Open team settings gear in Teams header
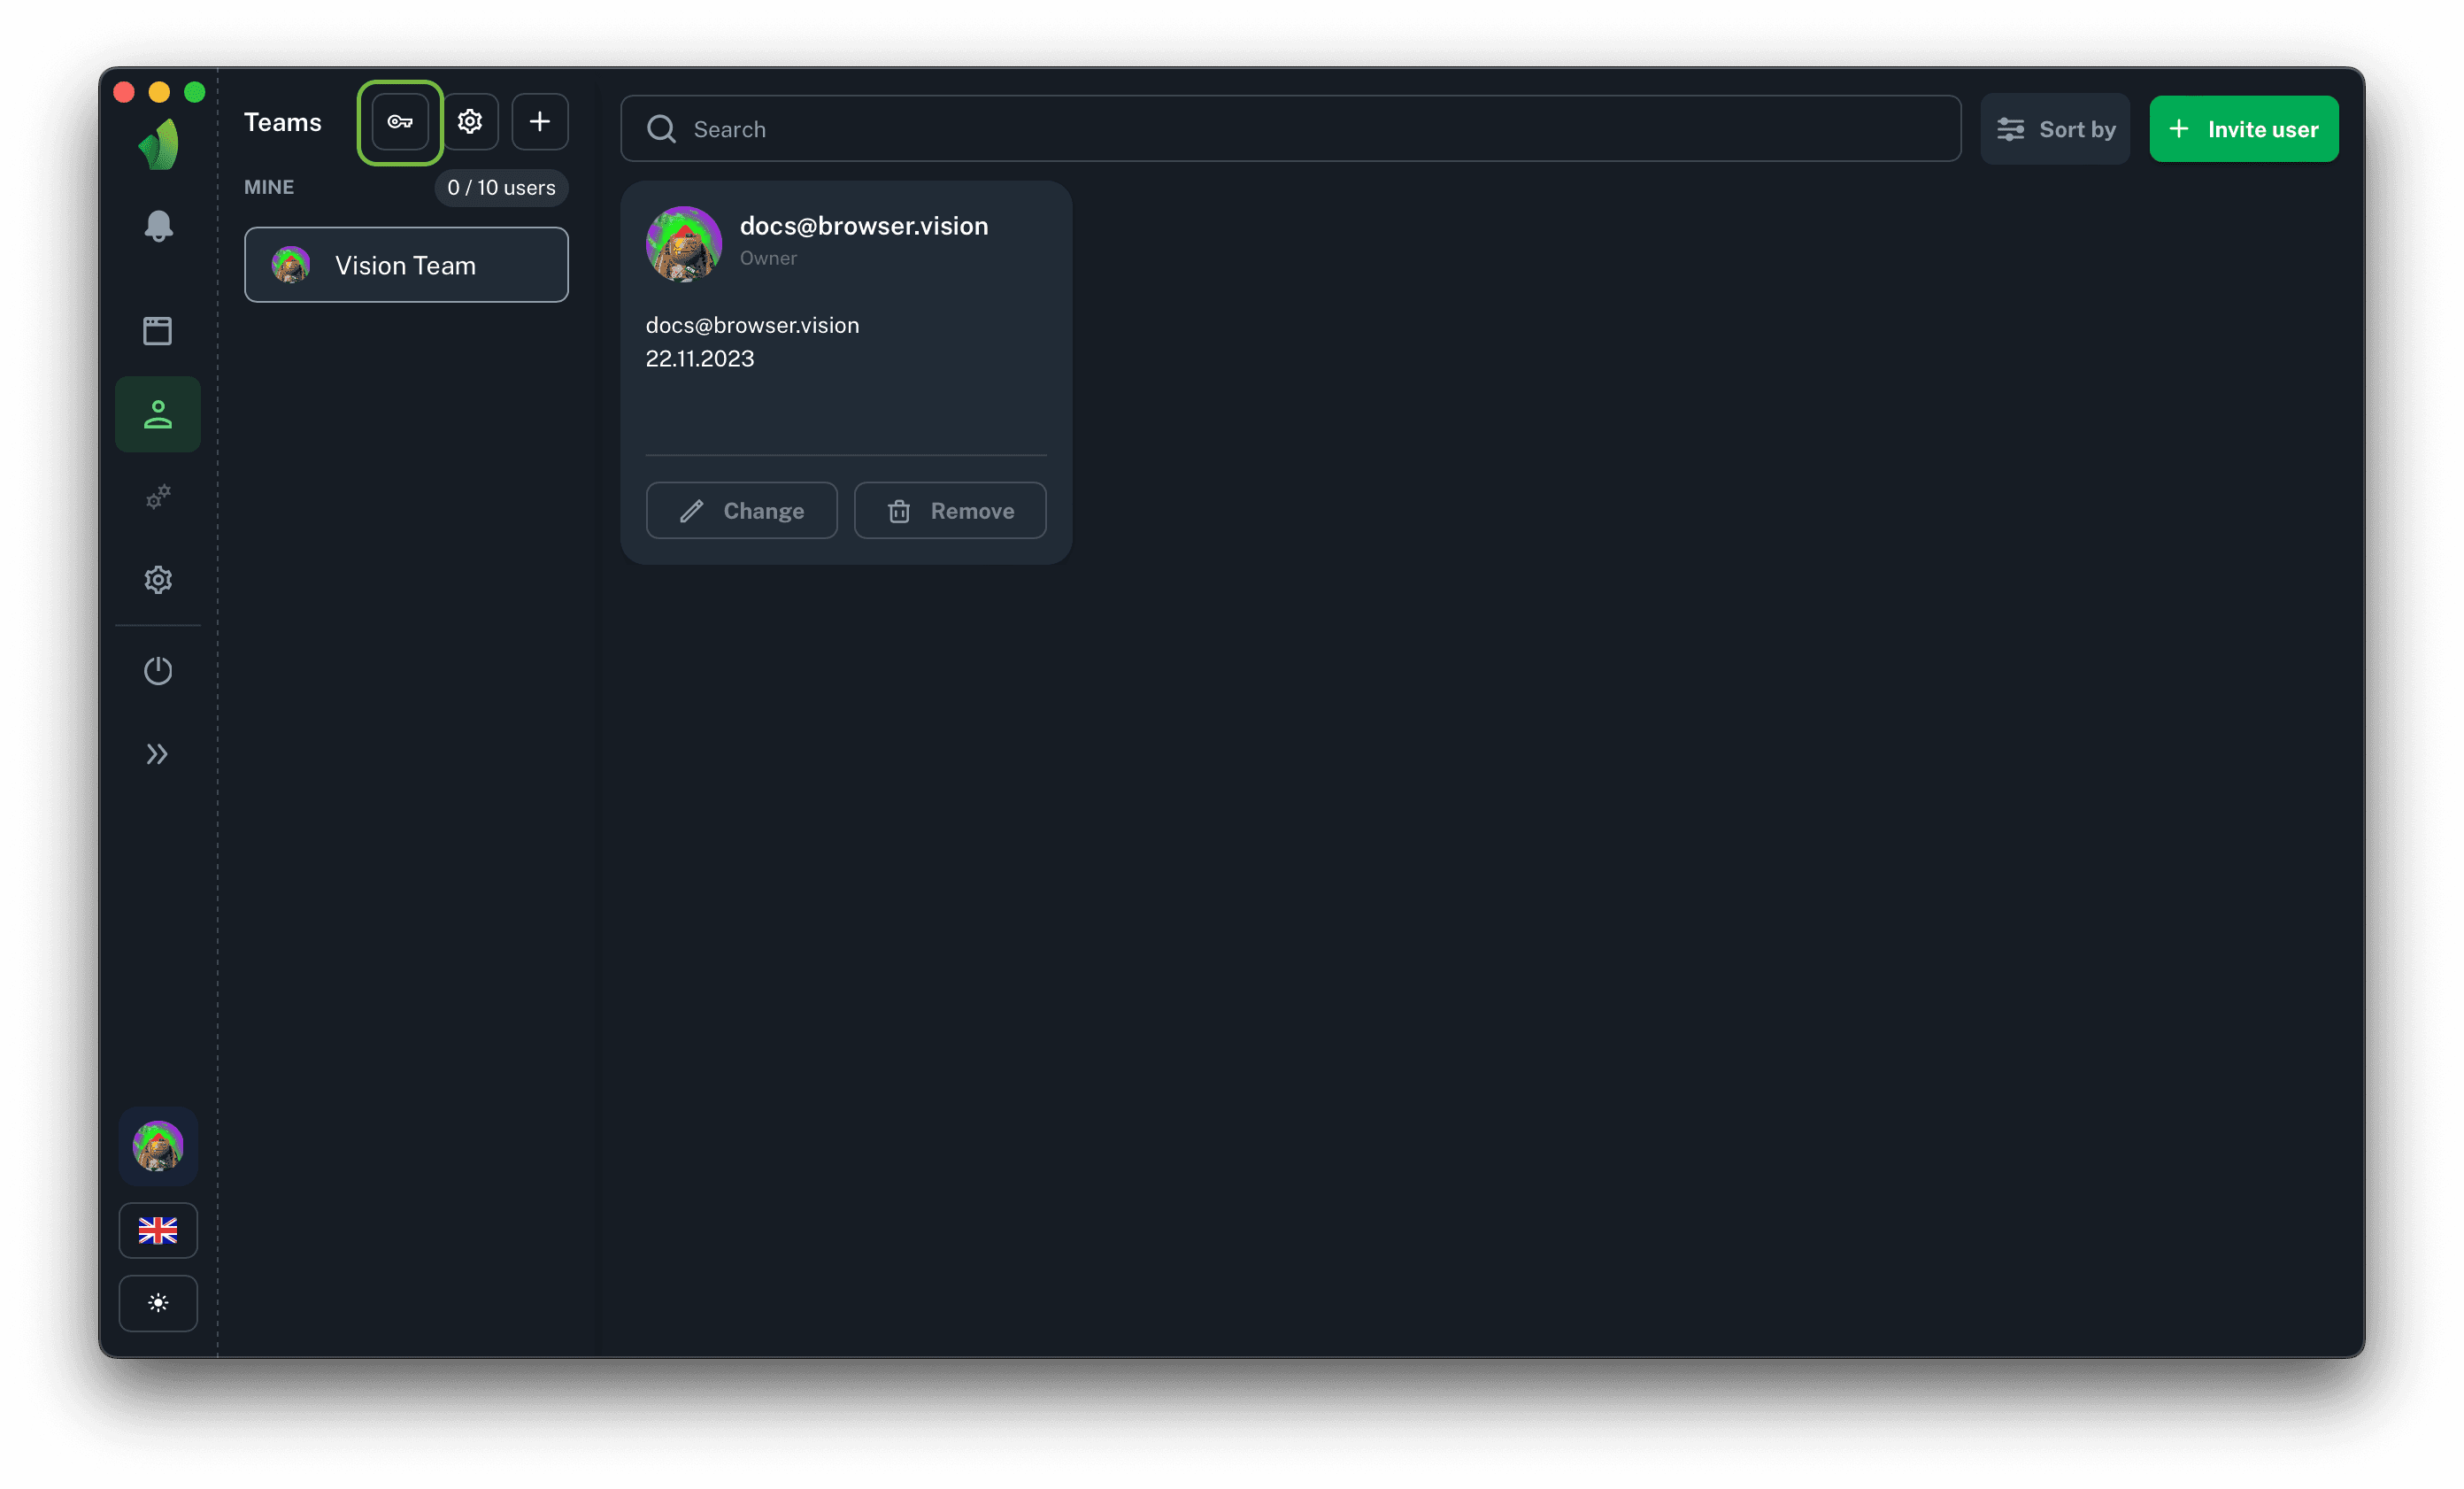The image size is (2464, 1489). click(x=470, y=122)
